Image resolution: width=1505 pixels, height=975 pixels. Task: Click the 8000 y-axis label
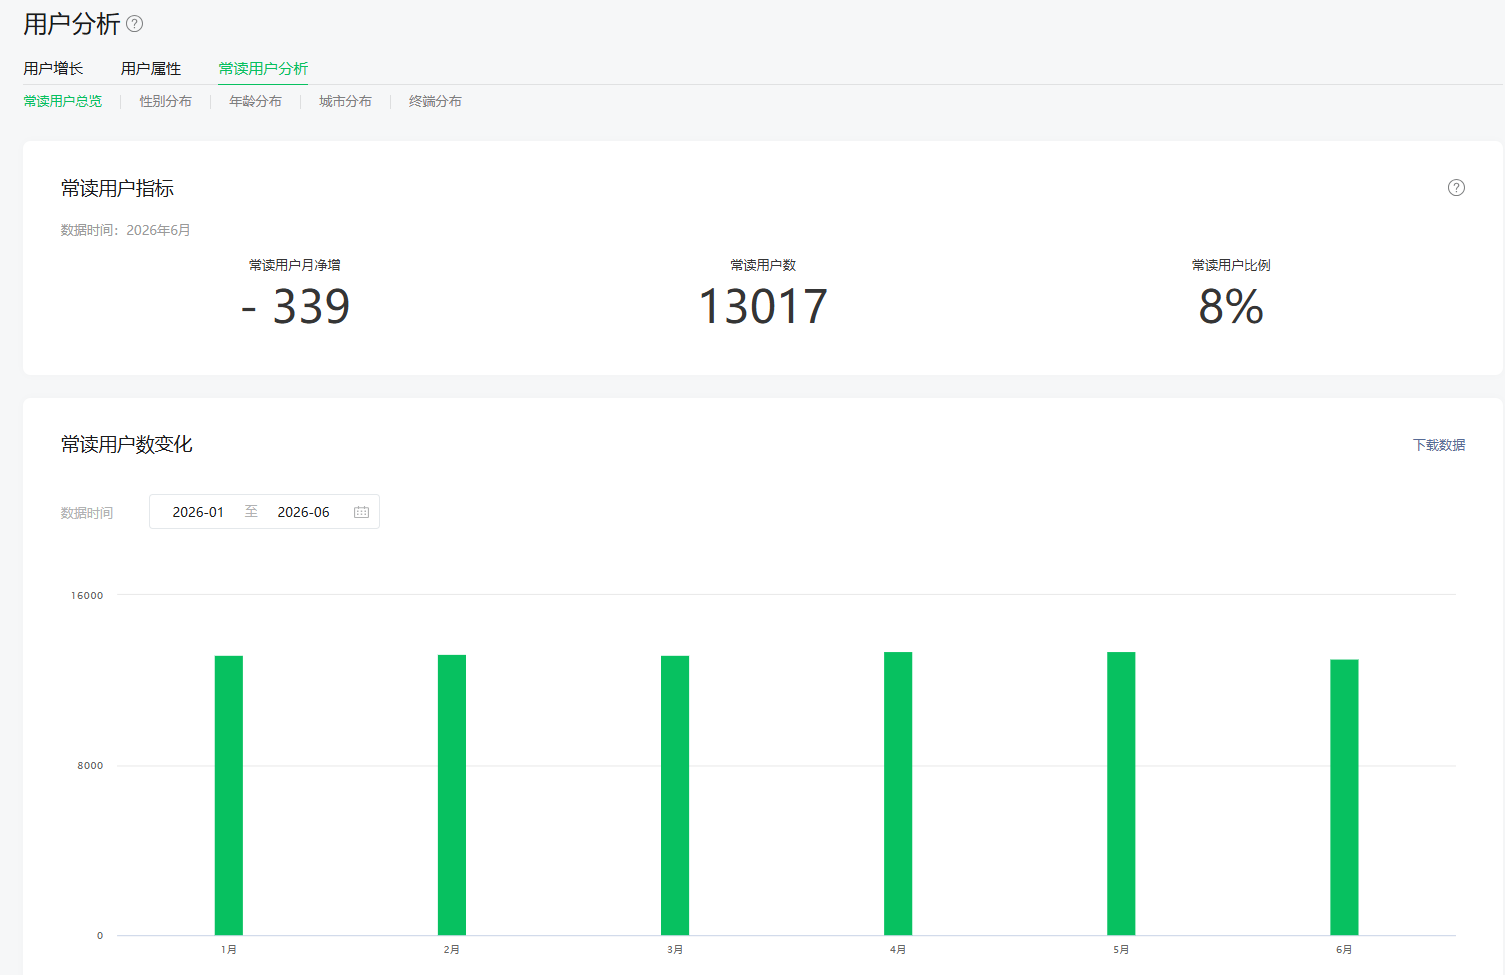[90, 765]
